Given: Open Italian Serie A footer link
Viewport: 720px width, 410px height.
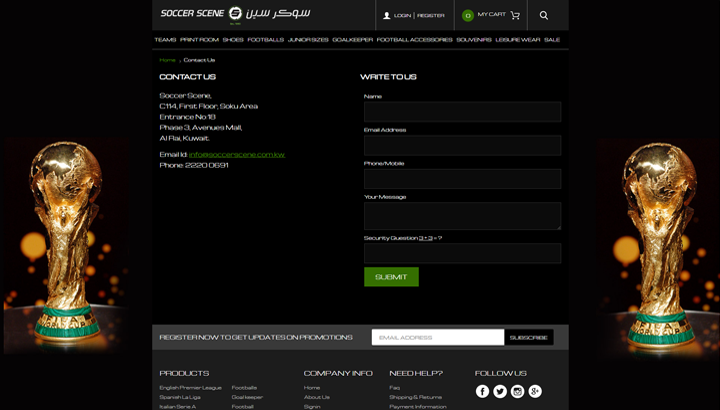Looking at the screenshot, I should click(178, 406).
